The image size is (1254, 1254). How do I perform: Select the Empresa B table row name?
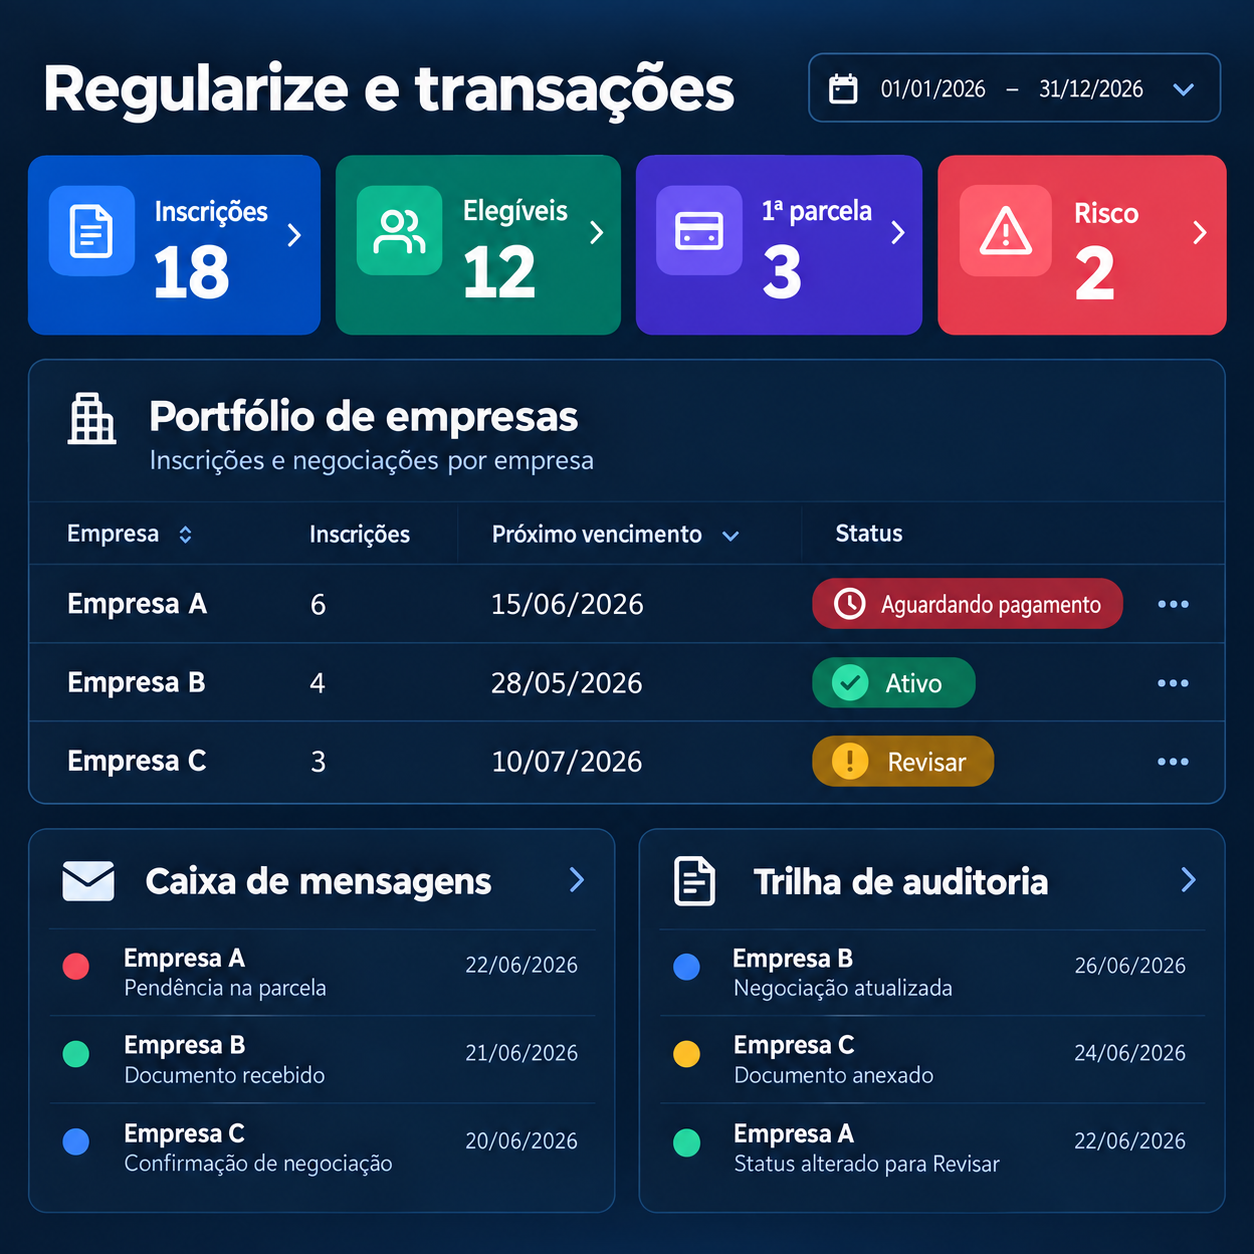click(136, 683)
